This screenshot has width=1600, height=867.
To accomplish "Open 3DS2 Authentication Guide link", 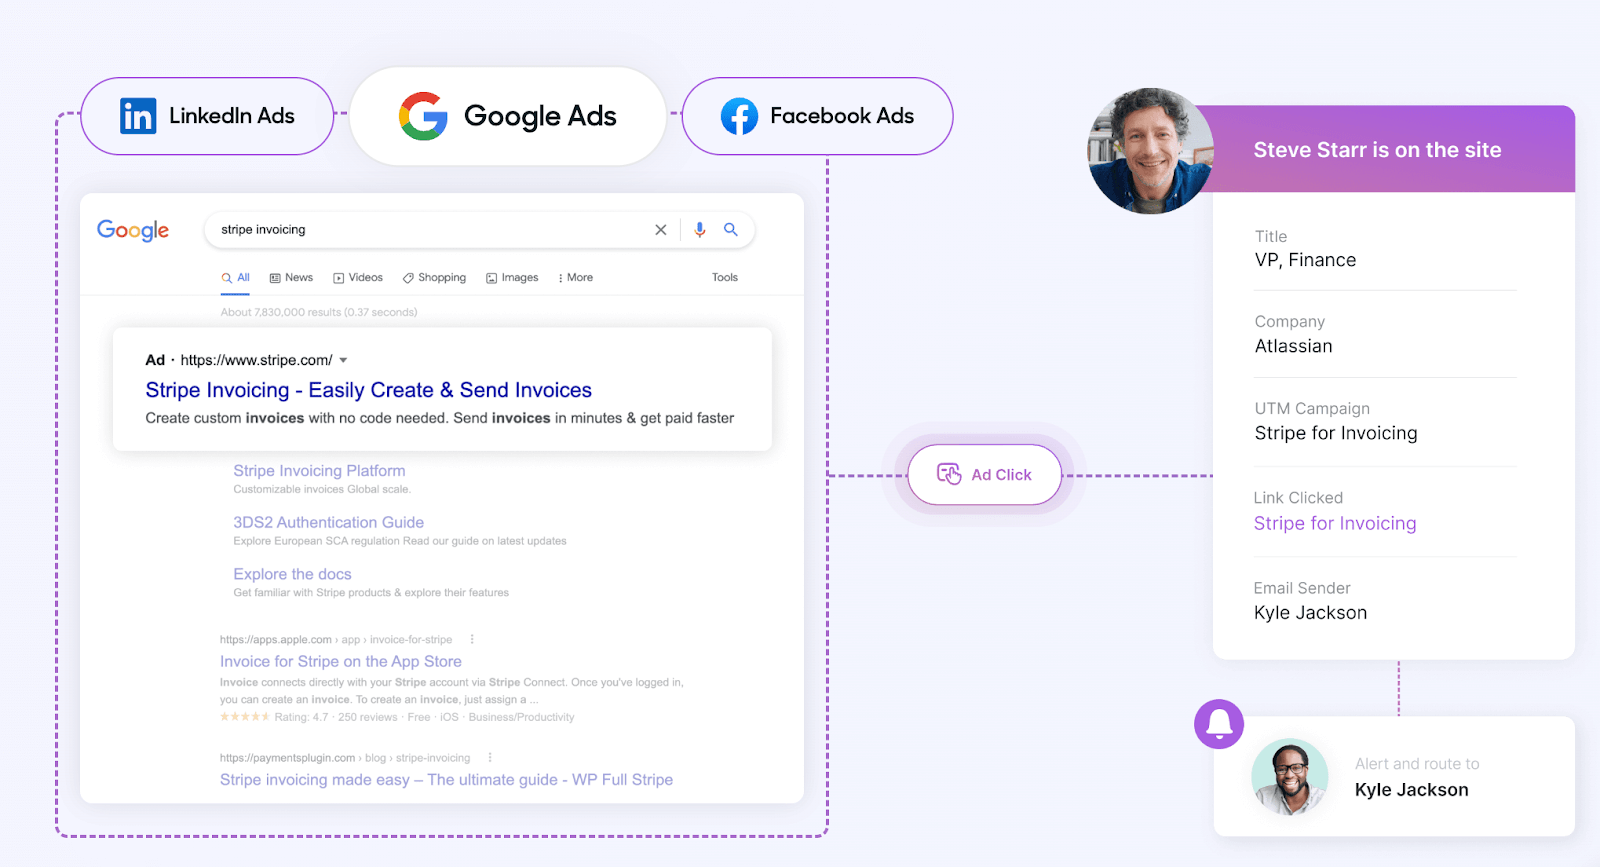I will click(x=328, y=522).
